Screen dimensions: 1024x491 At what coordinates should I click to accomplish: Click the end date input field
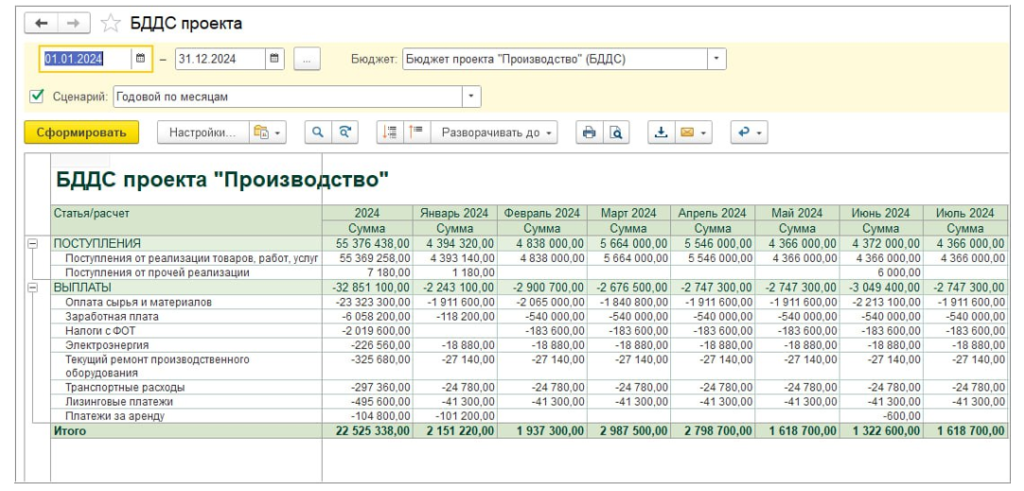tap(219, 59)
